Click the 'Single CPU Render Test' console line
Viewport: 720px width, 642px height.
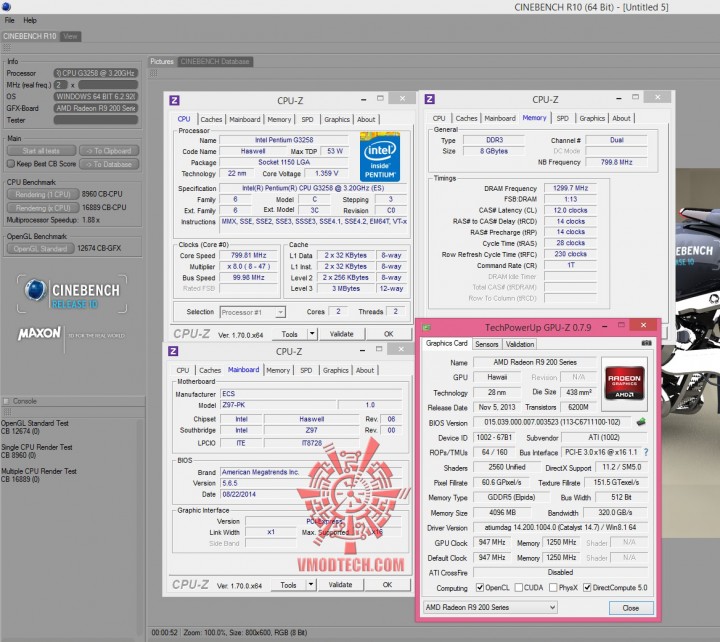37,447
